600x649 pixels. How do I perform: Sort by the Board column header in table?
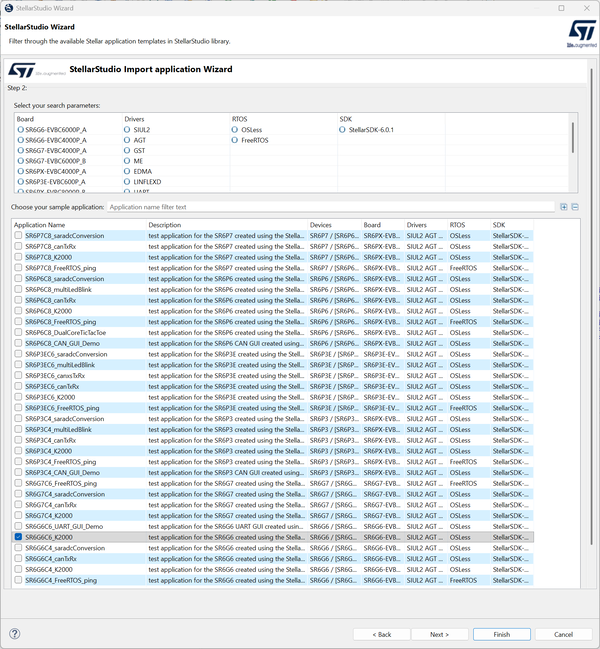383,225
